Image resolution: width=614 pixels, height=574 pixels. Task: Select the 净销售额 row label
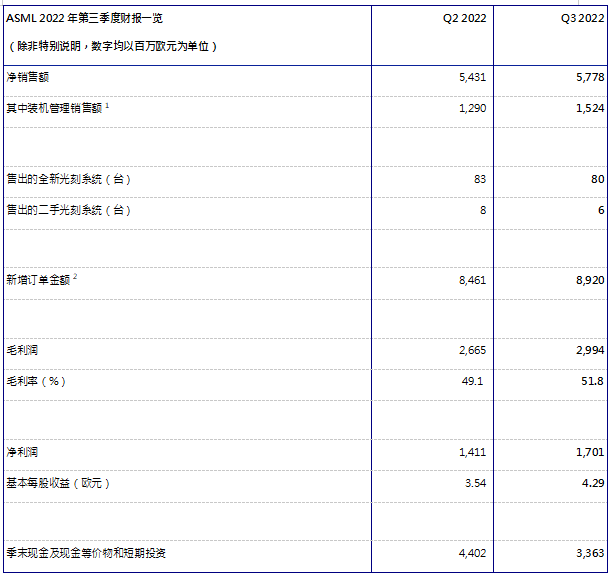(27, 77)
